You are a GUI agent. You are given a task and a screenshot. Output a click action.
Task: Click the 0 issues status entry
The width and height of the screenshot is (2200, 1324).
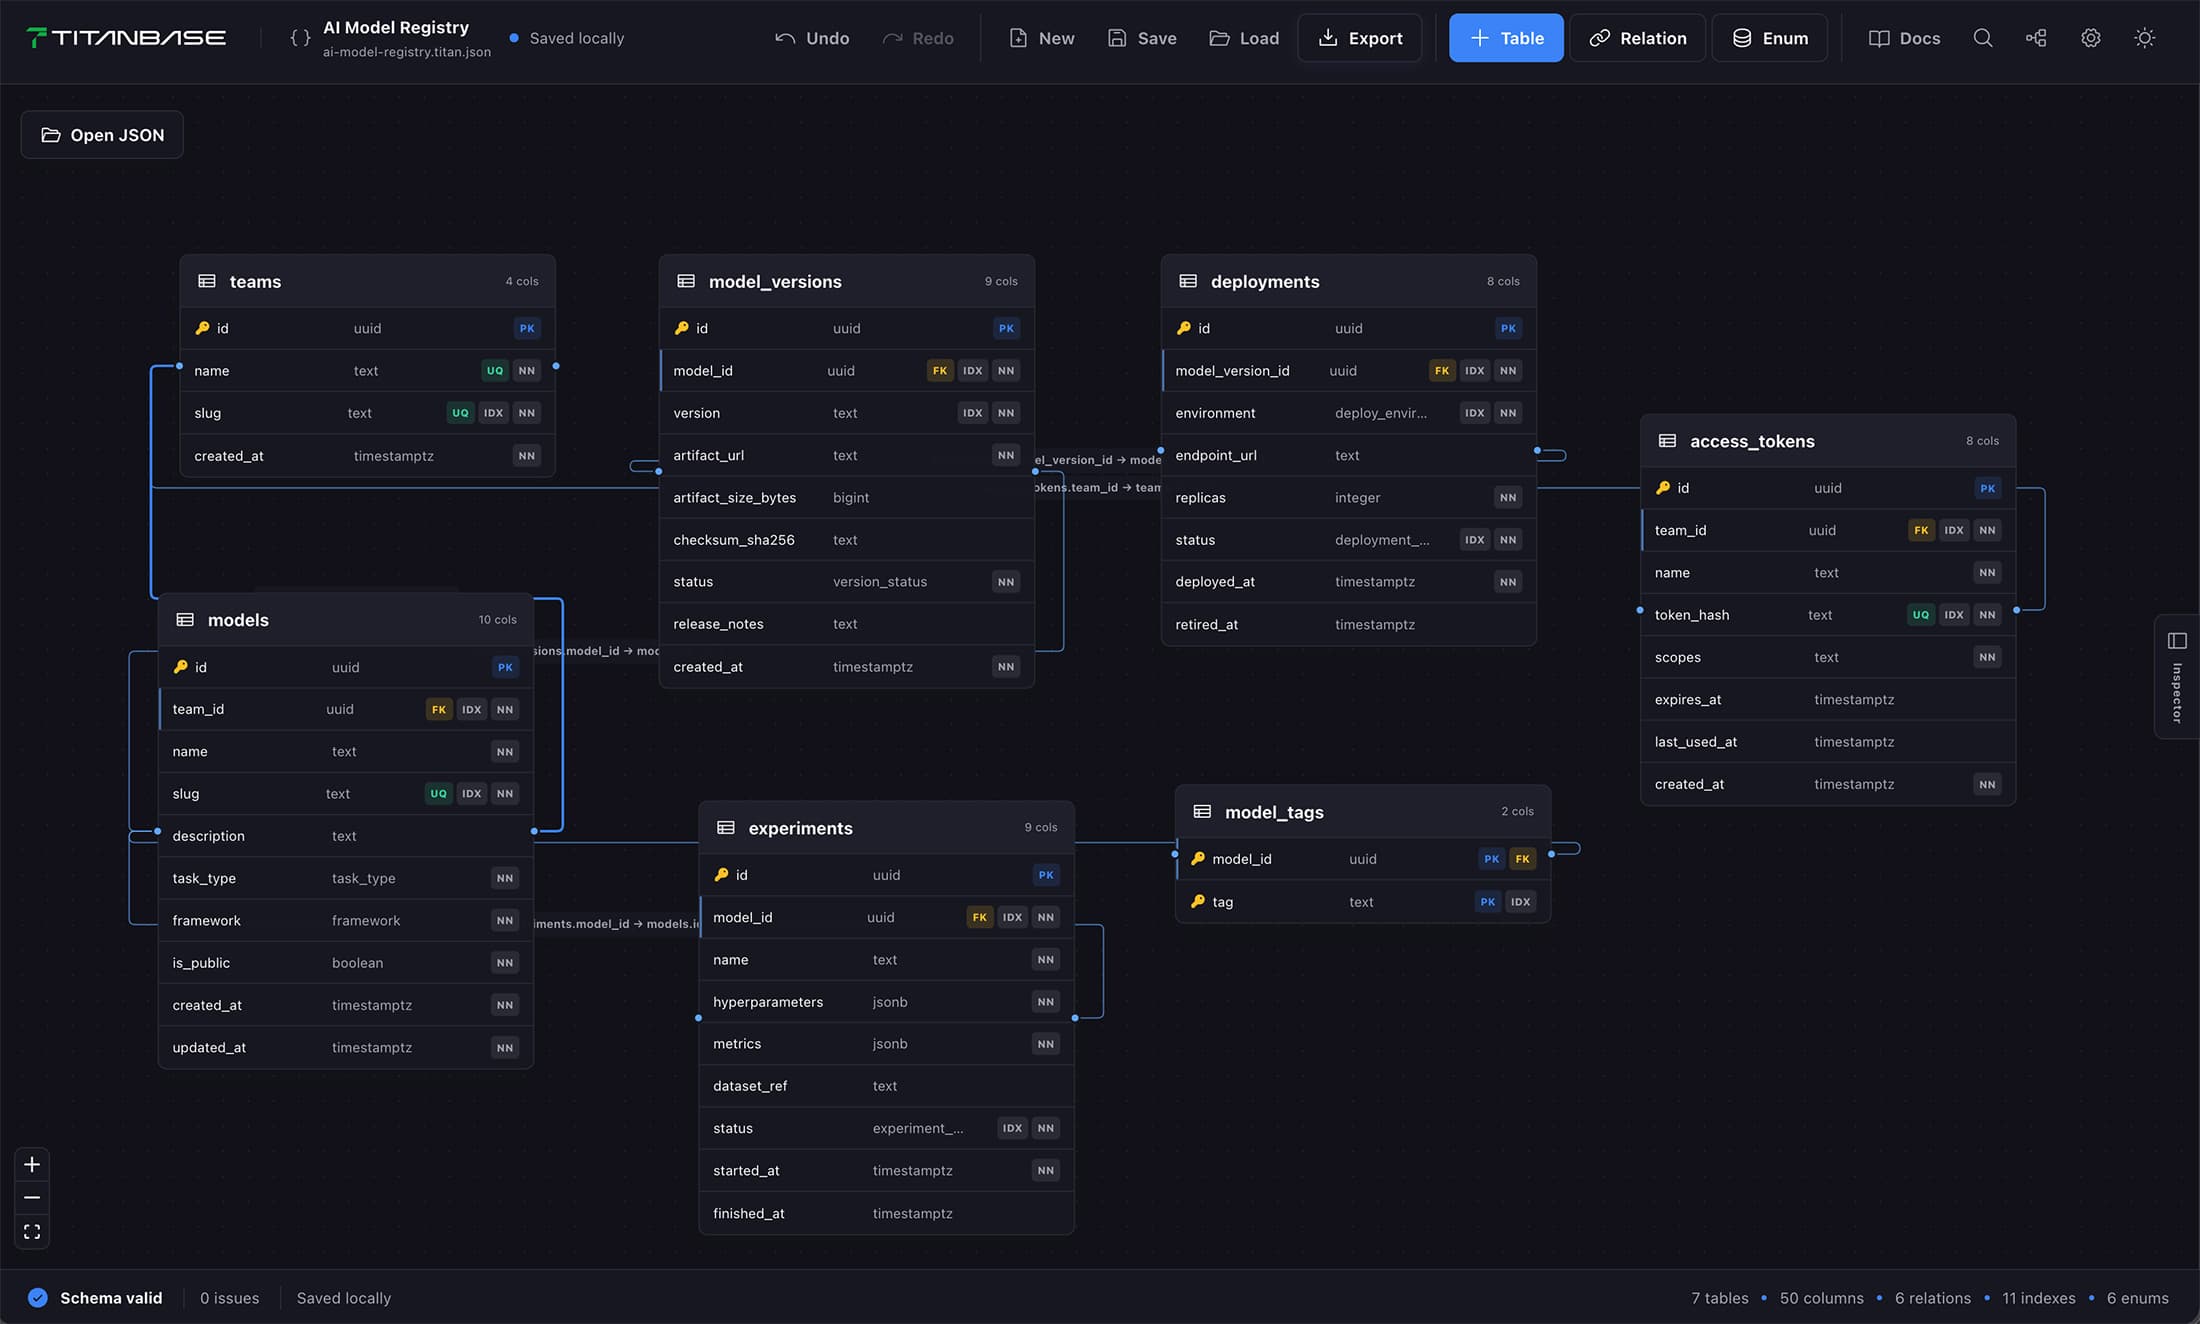(x=229, y=1298)
